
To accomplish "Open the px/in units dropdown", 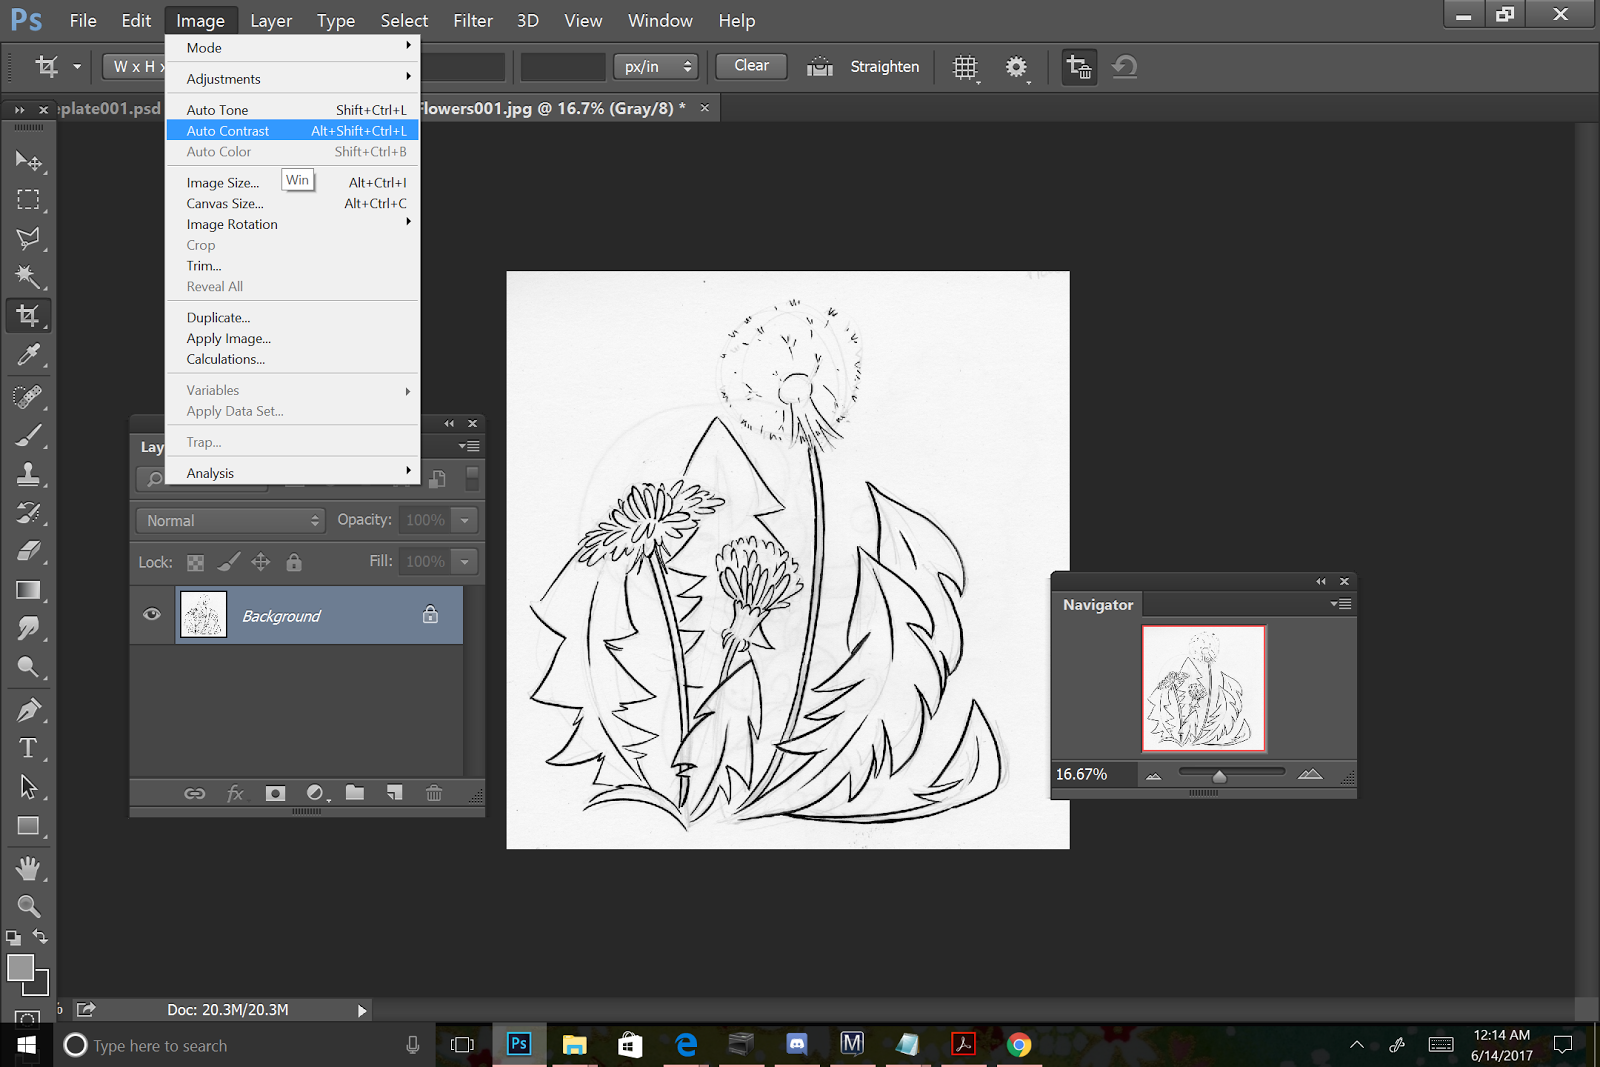I will (656, 67).
